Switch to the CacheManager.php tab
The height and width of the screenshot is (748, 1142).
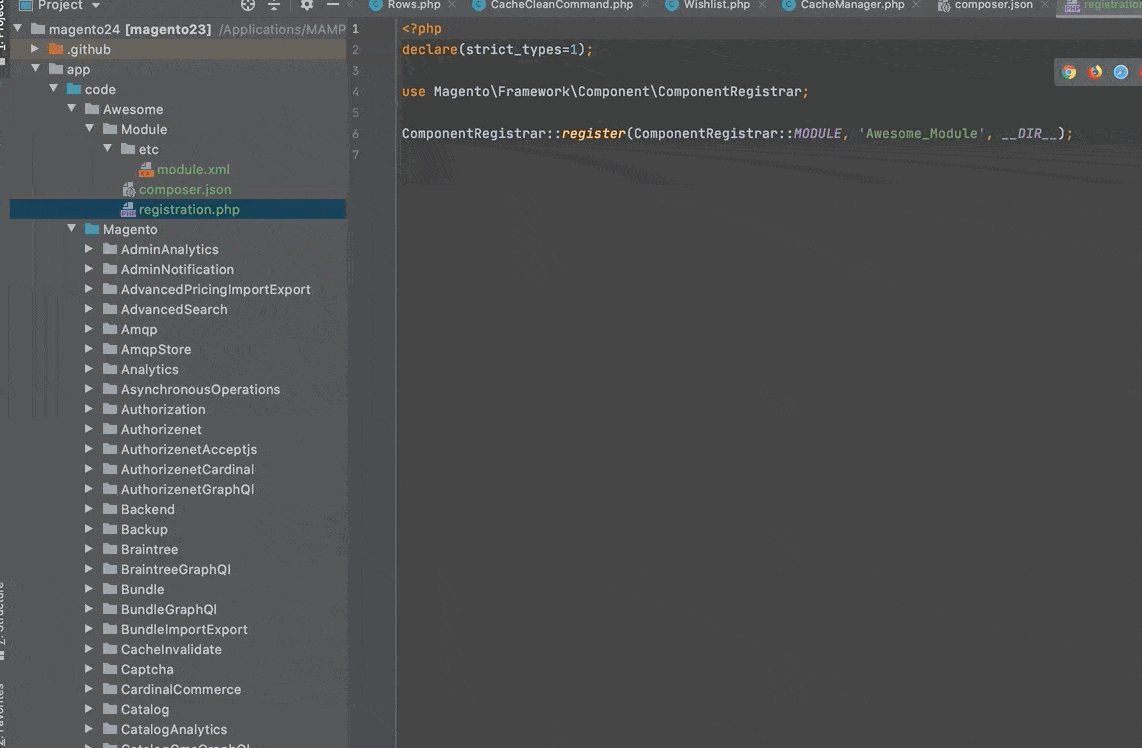coord(852,5)
